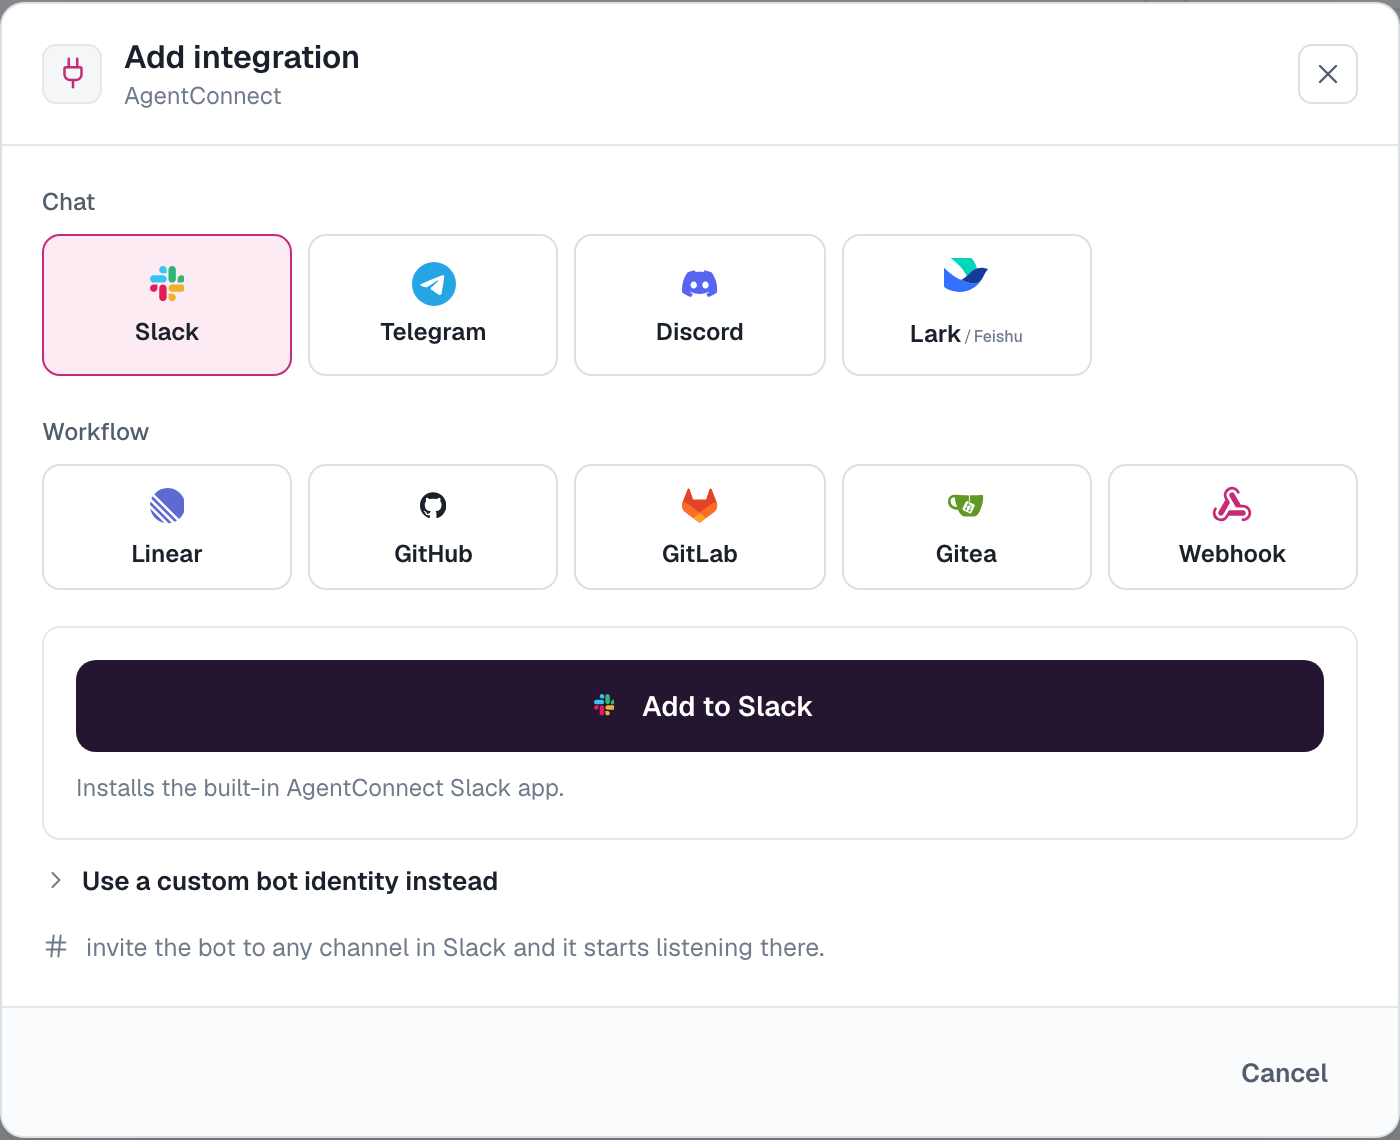Select the Lark / Feishu integration
Viewport: 1400px width, 1140px height.
pyautogui.click(x=967, y=305)
